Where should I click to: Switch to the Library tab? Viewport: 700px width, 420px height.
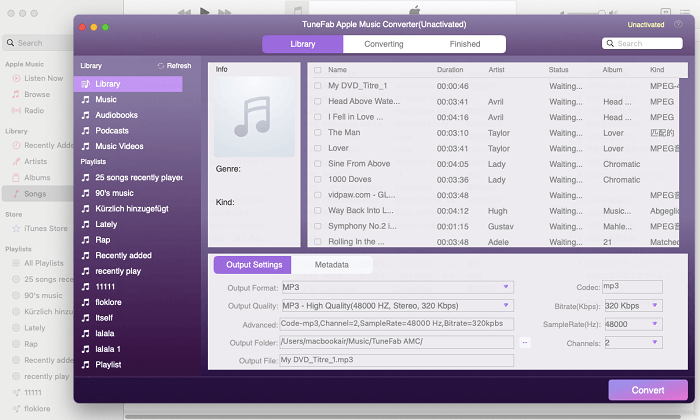click(x=303, y=44)
